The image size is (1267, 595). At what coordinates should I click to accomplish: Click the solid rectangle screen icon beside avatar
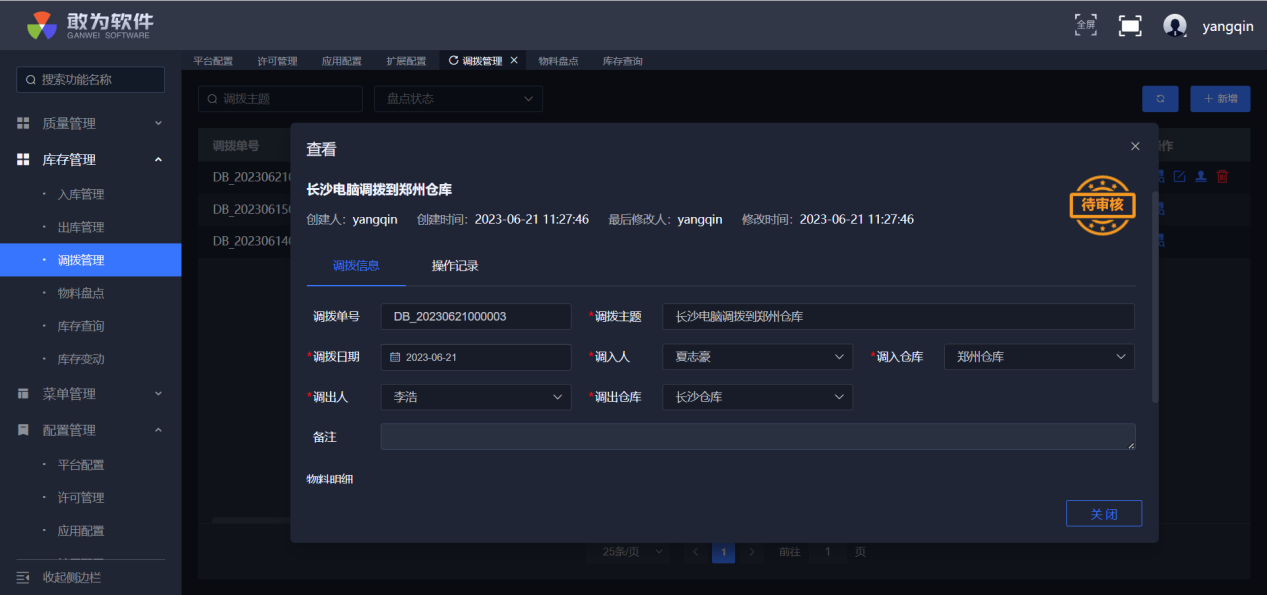[1130, 26]
